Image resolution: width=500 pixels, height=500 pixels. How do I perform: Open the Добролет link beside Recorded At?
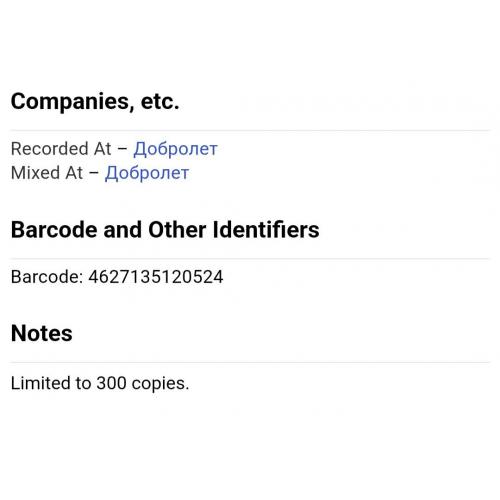175,149
